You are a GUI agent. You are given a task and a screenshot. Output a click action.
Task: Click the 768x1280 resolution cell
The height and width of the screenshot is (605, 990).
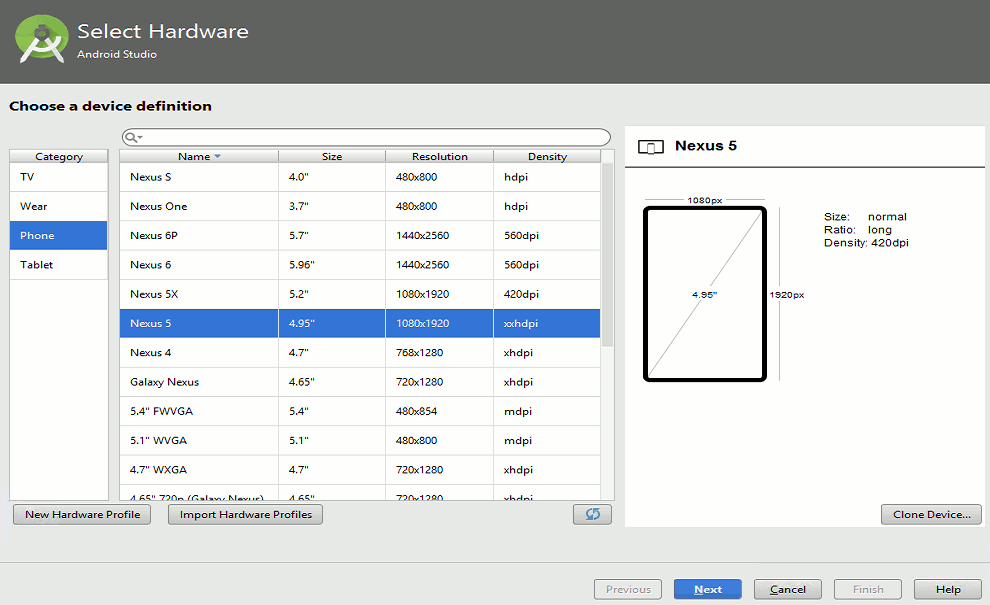click(x=439, y=352)
